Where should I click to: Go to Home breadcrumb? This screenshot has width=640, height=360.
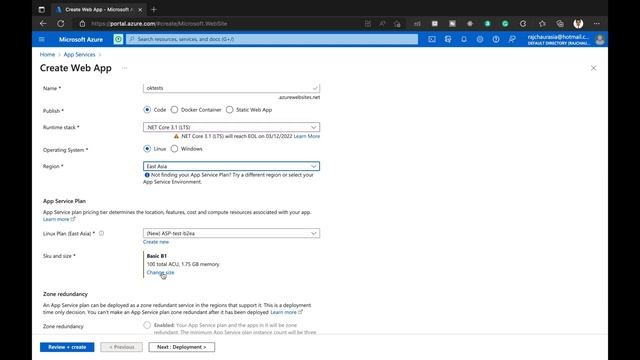click(x=47, y=54)
